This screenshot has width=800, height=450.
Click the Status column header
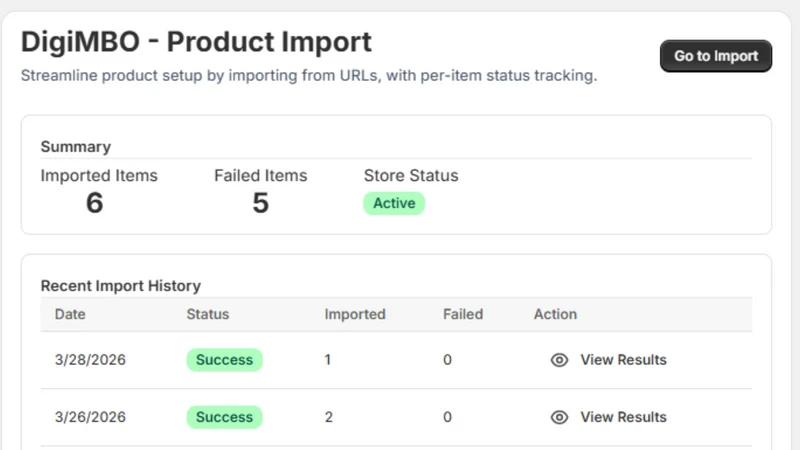208,314
